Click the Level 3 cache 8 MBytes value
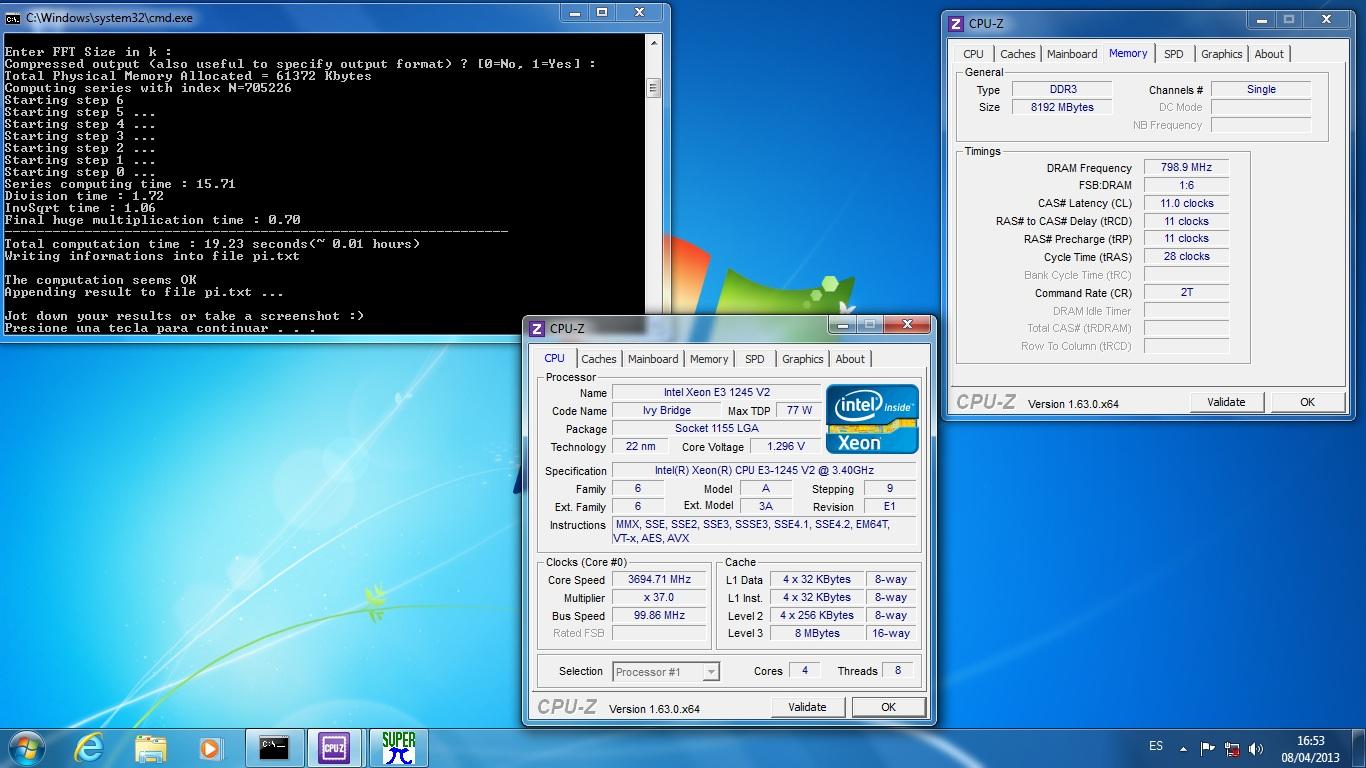This screenshot has height=768, width=1366. point(817,634)
